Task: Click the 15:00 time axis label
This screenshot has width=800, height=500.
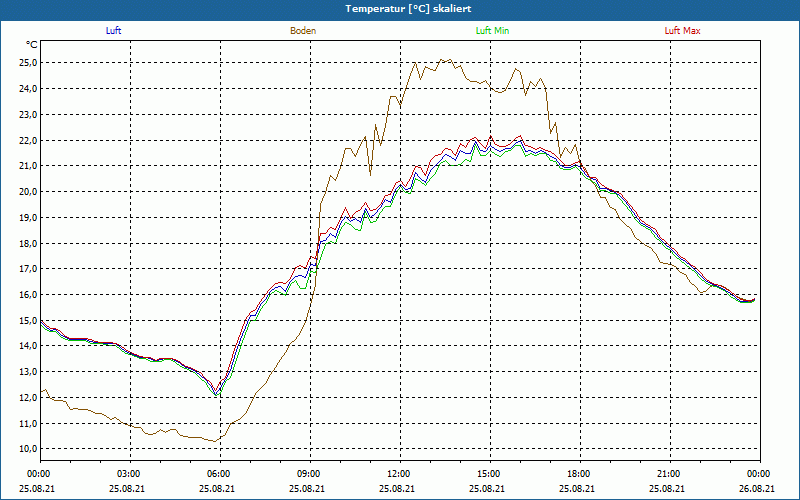Action: (490, 474)
